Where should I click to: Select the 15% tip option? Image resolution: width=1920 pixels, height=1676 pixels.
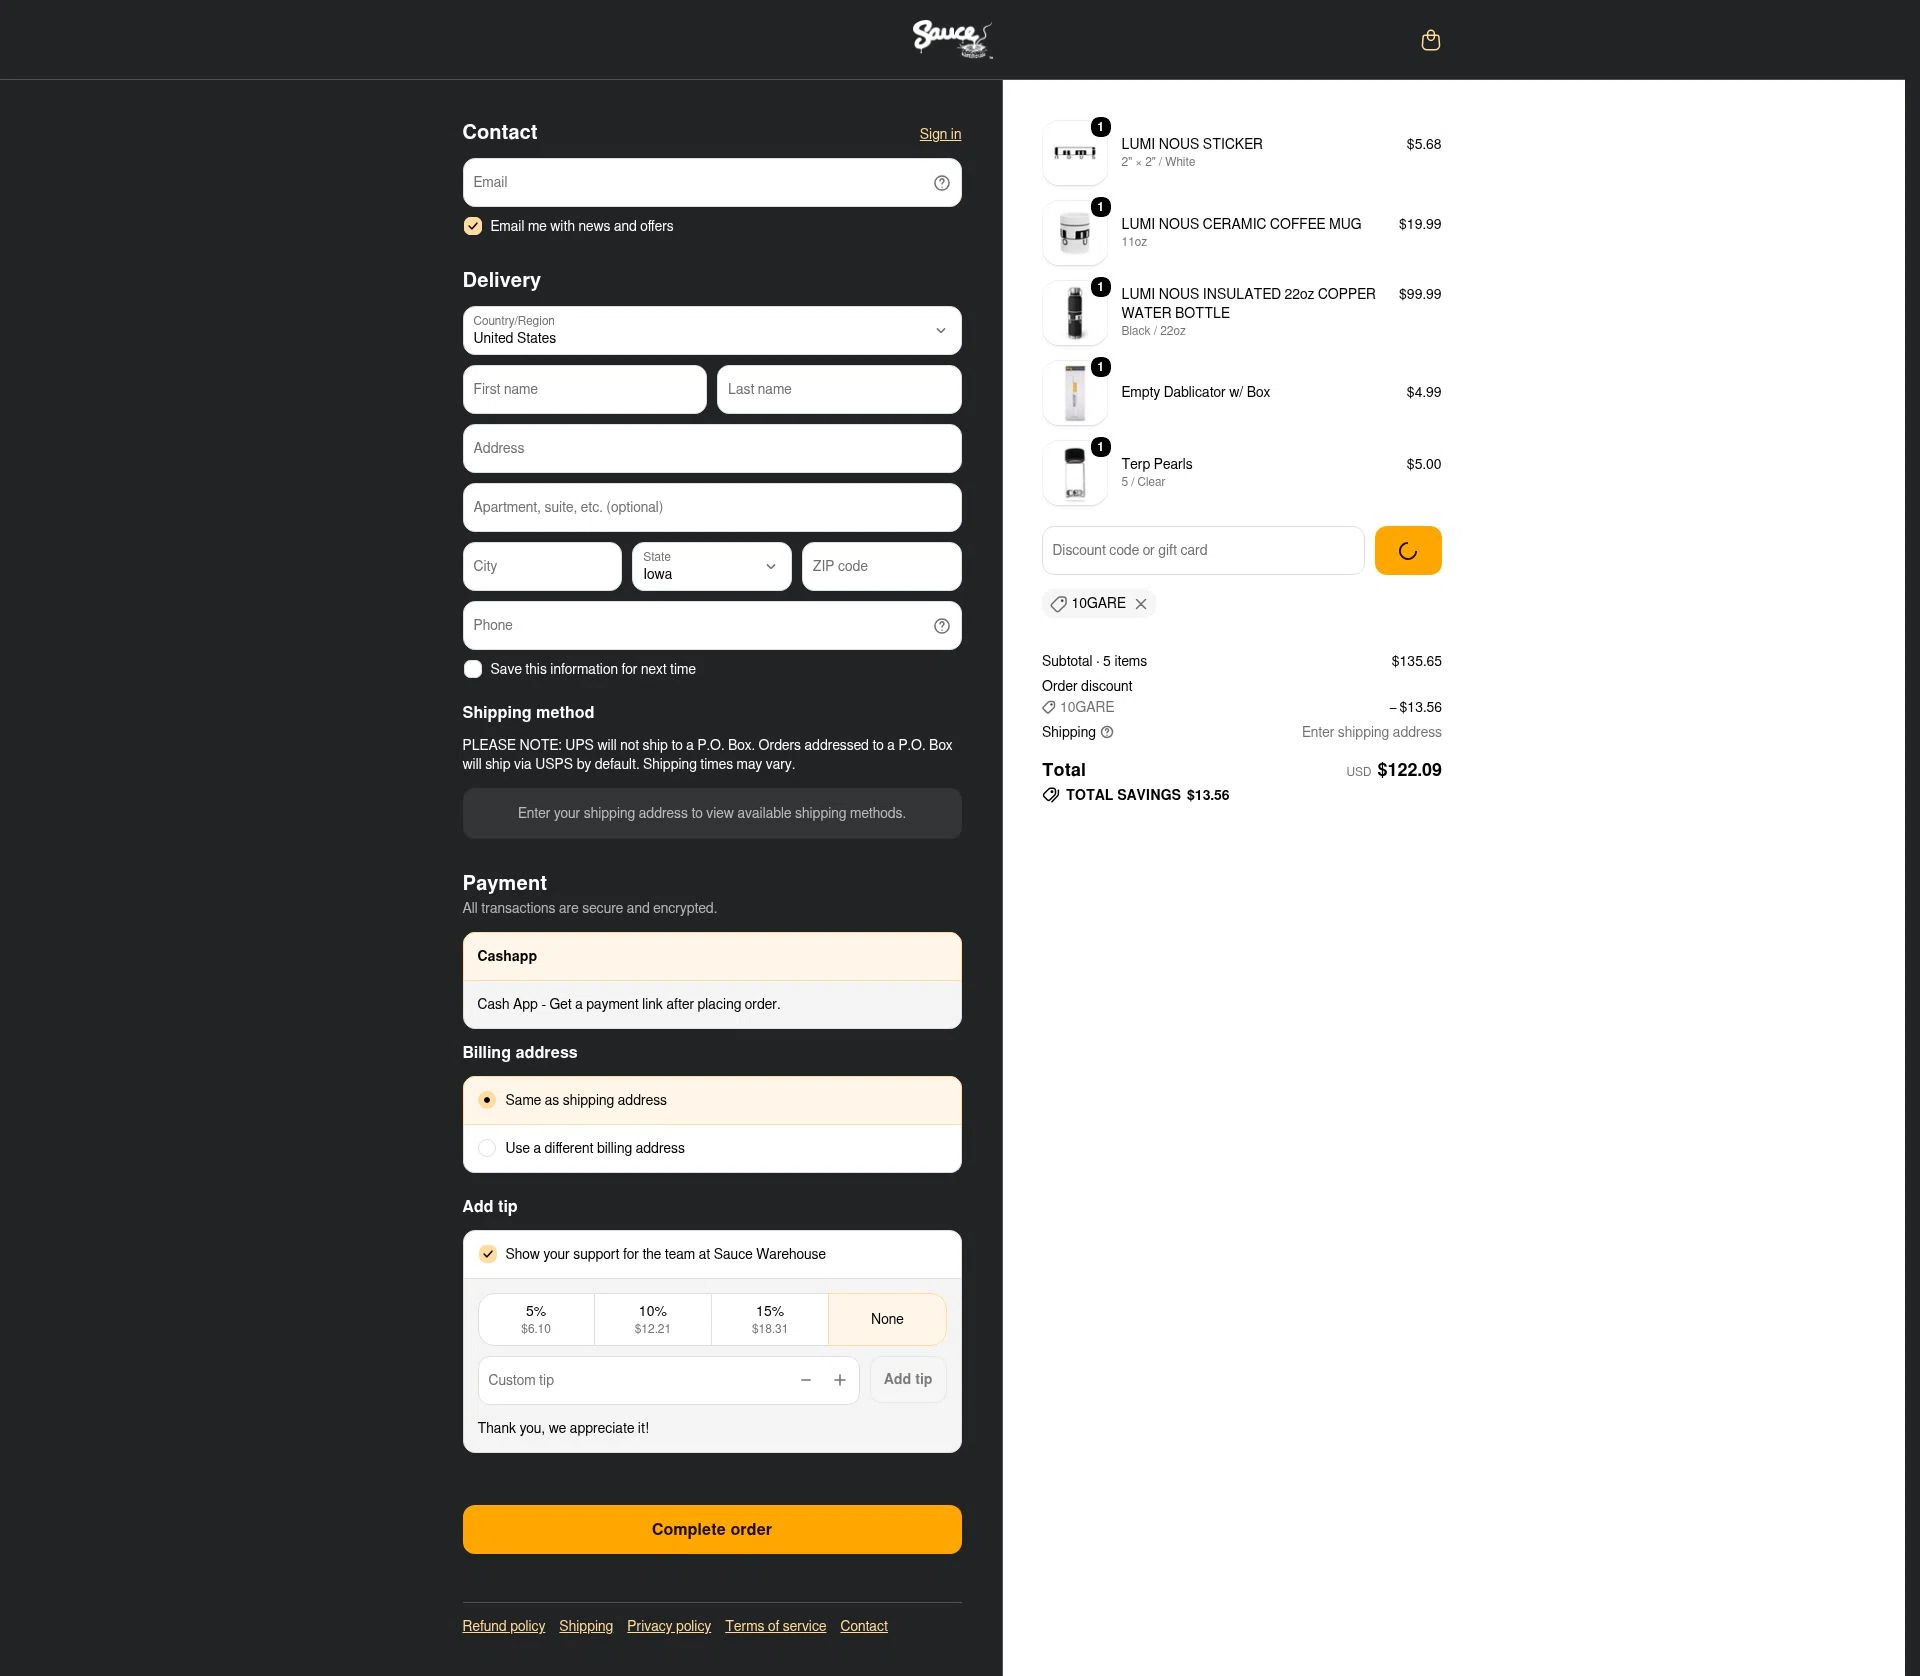[770, 1319]
